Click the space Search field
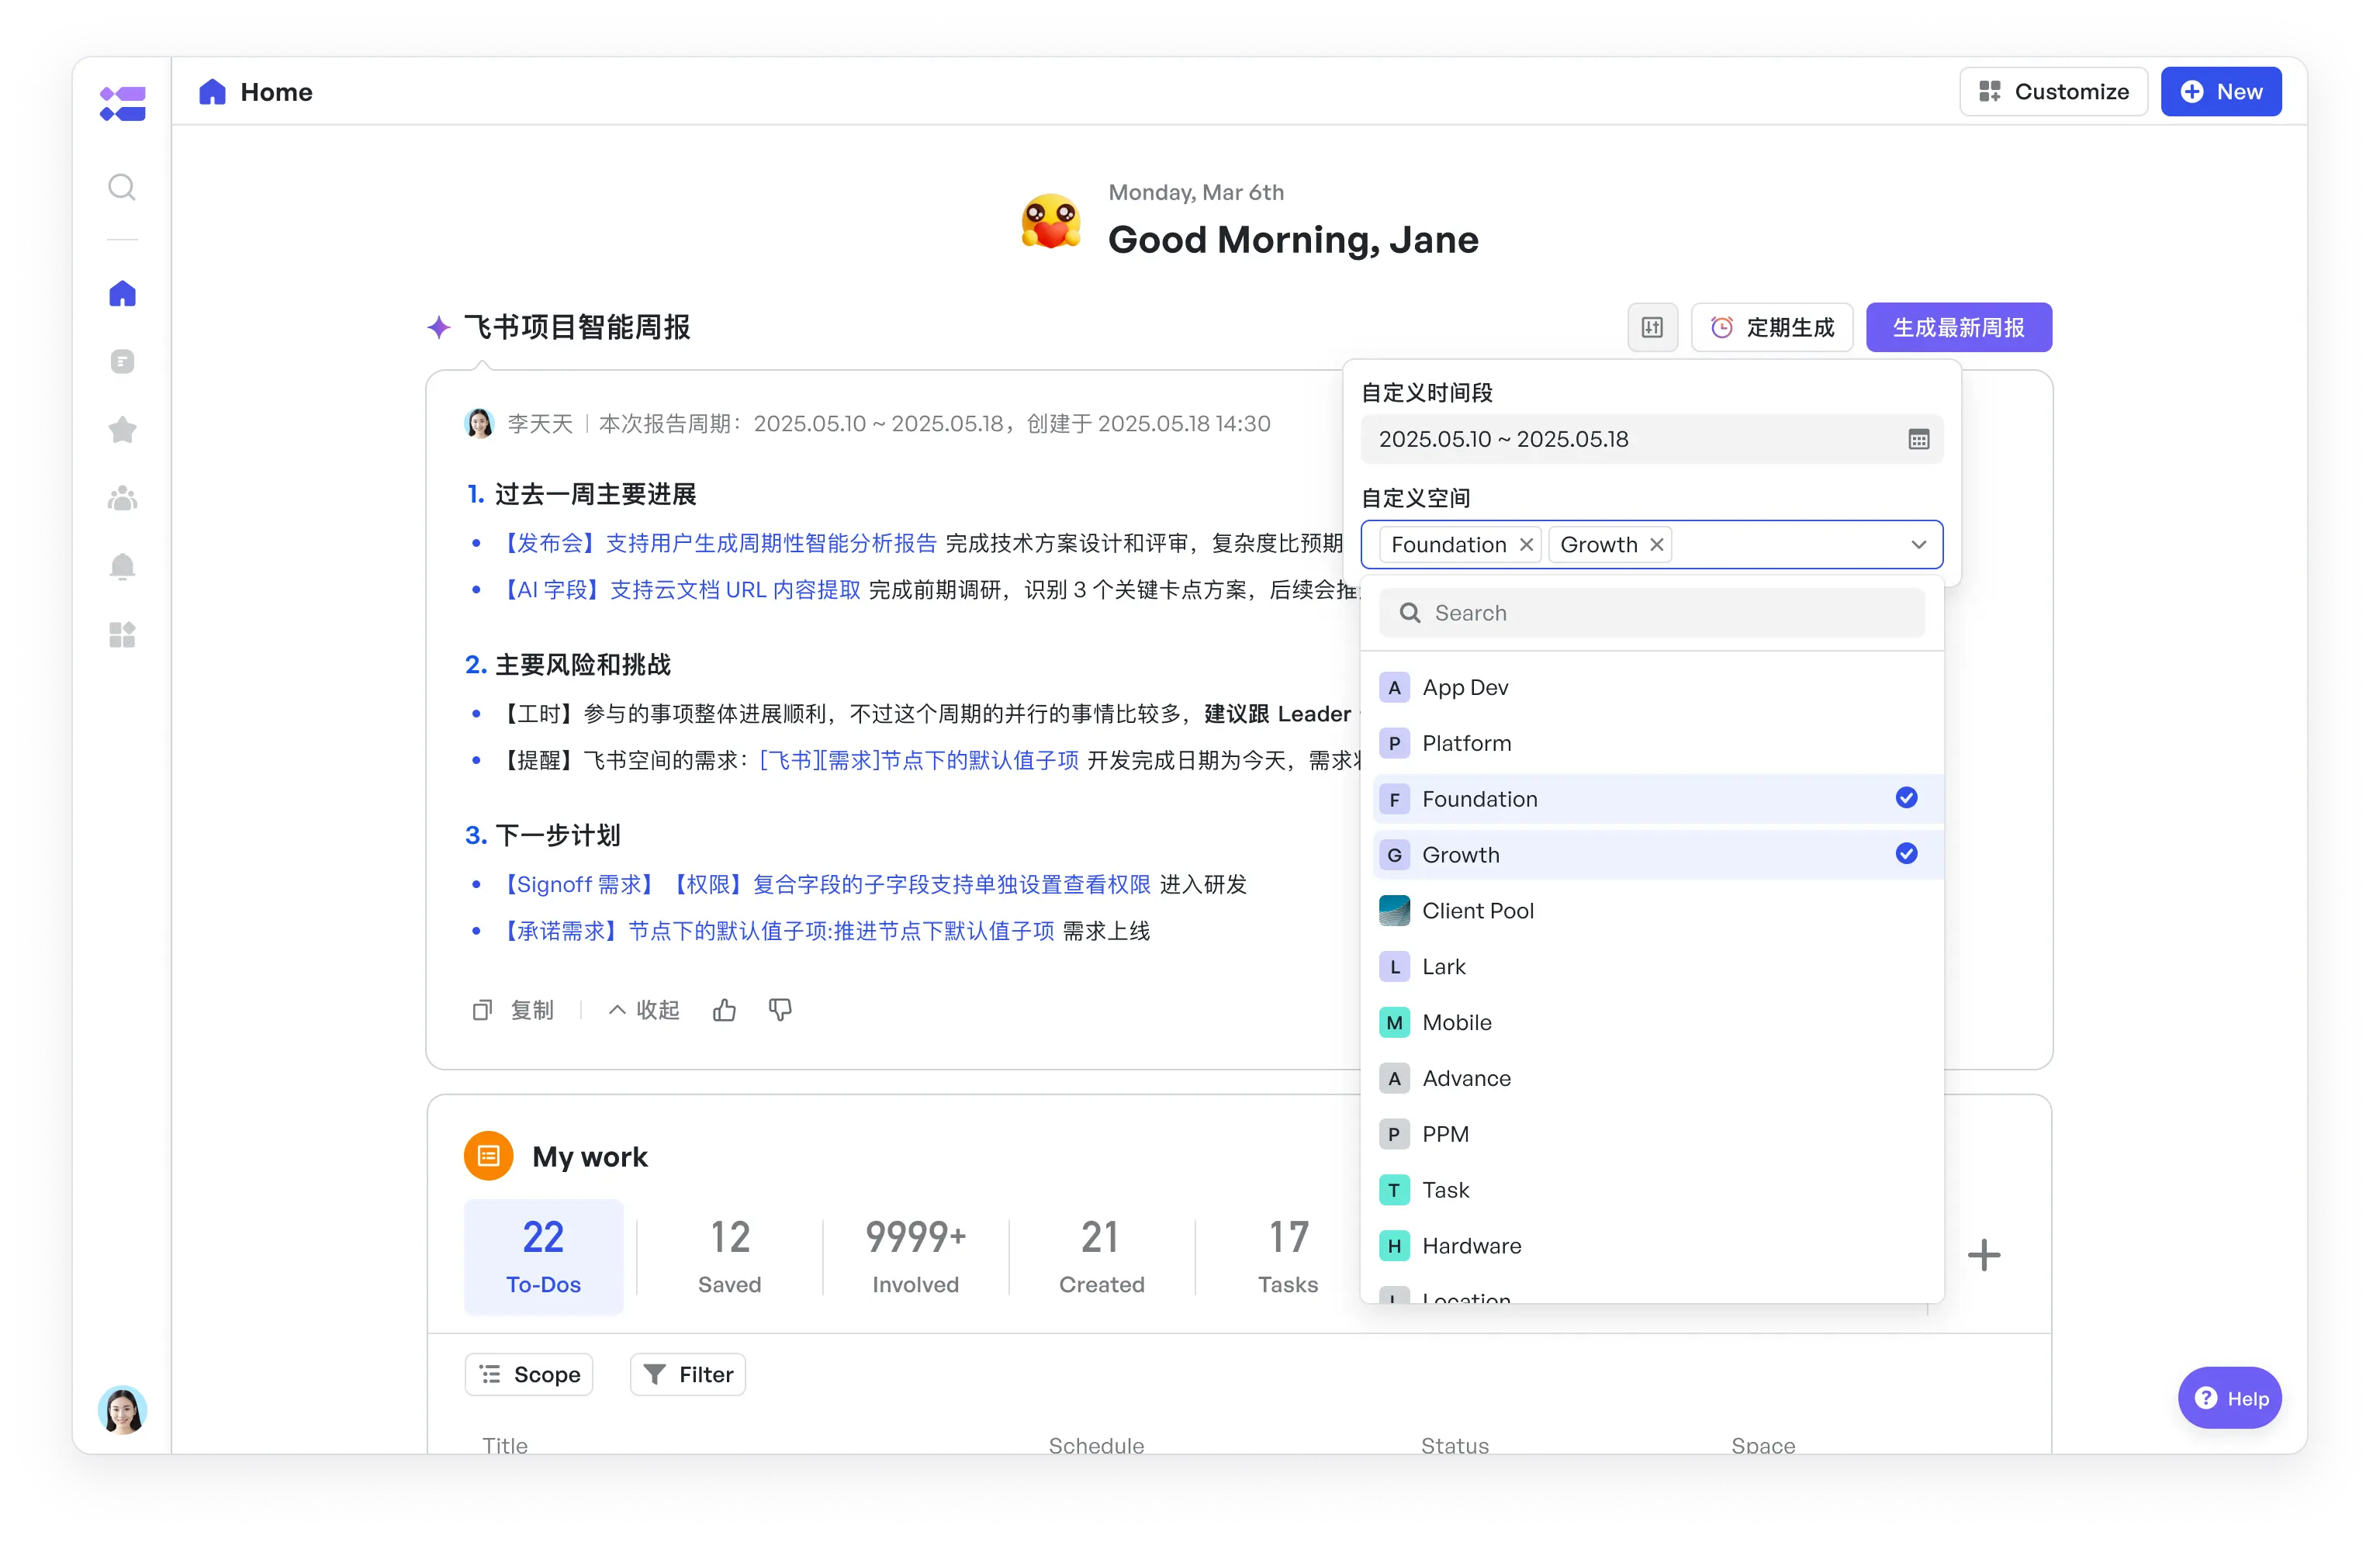Viewport: 2380px width, 1542px height. point(1652,613)
